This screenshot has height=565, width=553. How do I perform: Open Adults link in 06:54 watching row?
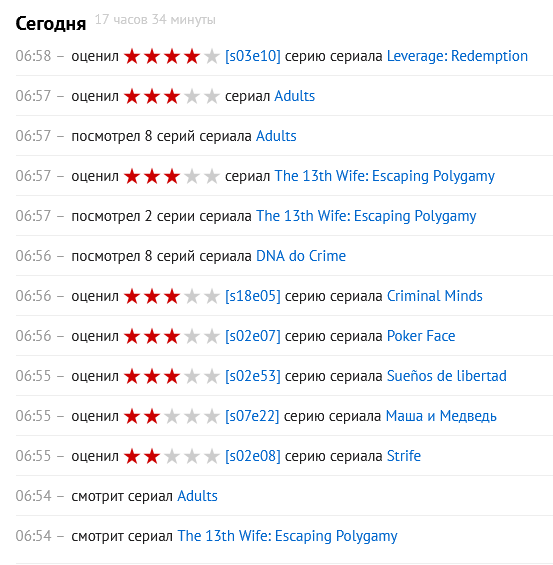197,496
